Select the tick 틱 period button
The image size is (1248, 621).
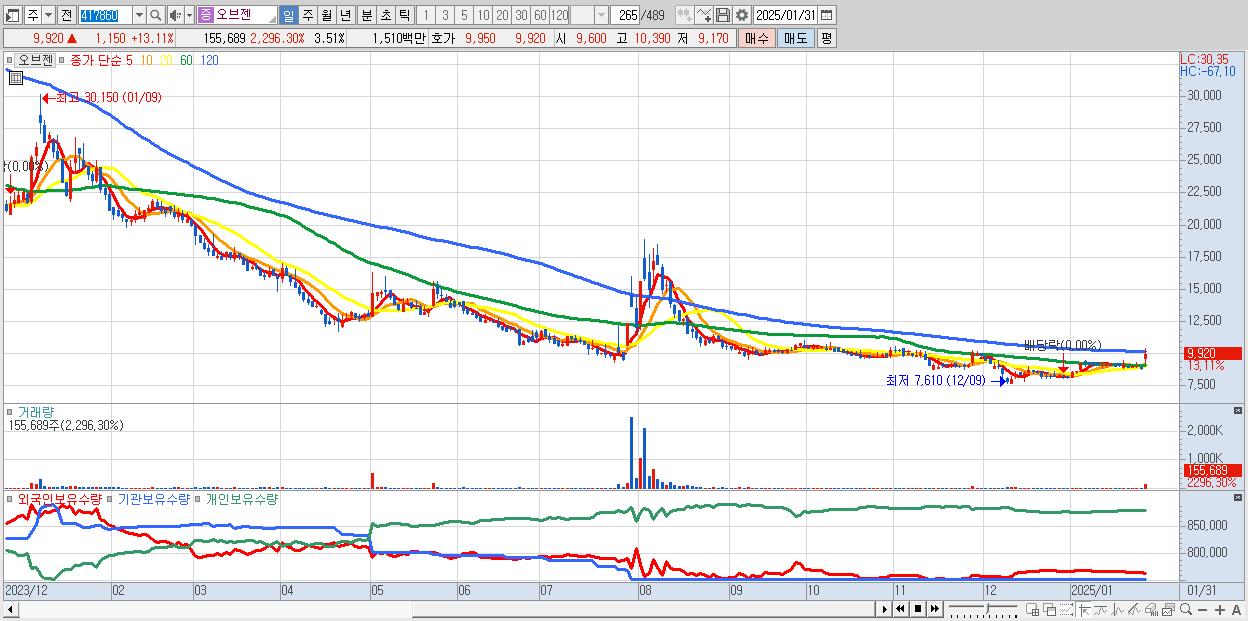404,16
